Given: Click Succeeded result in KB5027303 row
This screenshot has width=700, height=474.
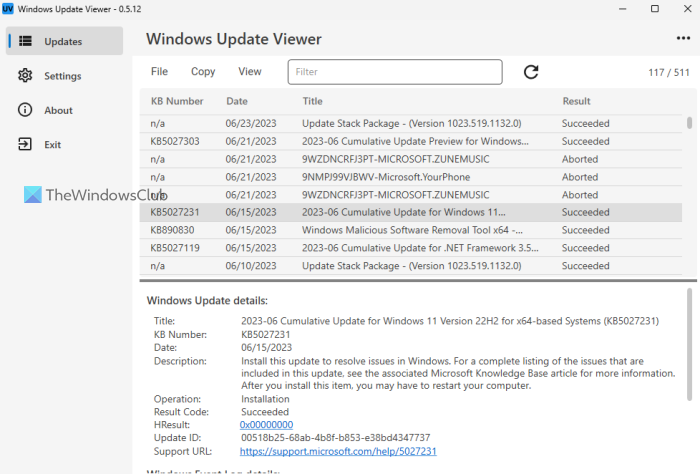Looking at the screenshot, I should pos(585,141).
